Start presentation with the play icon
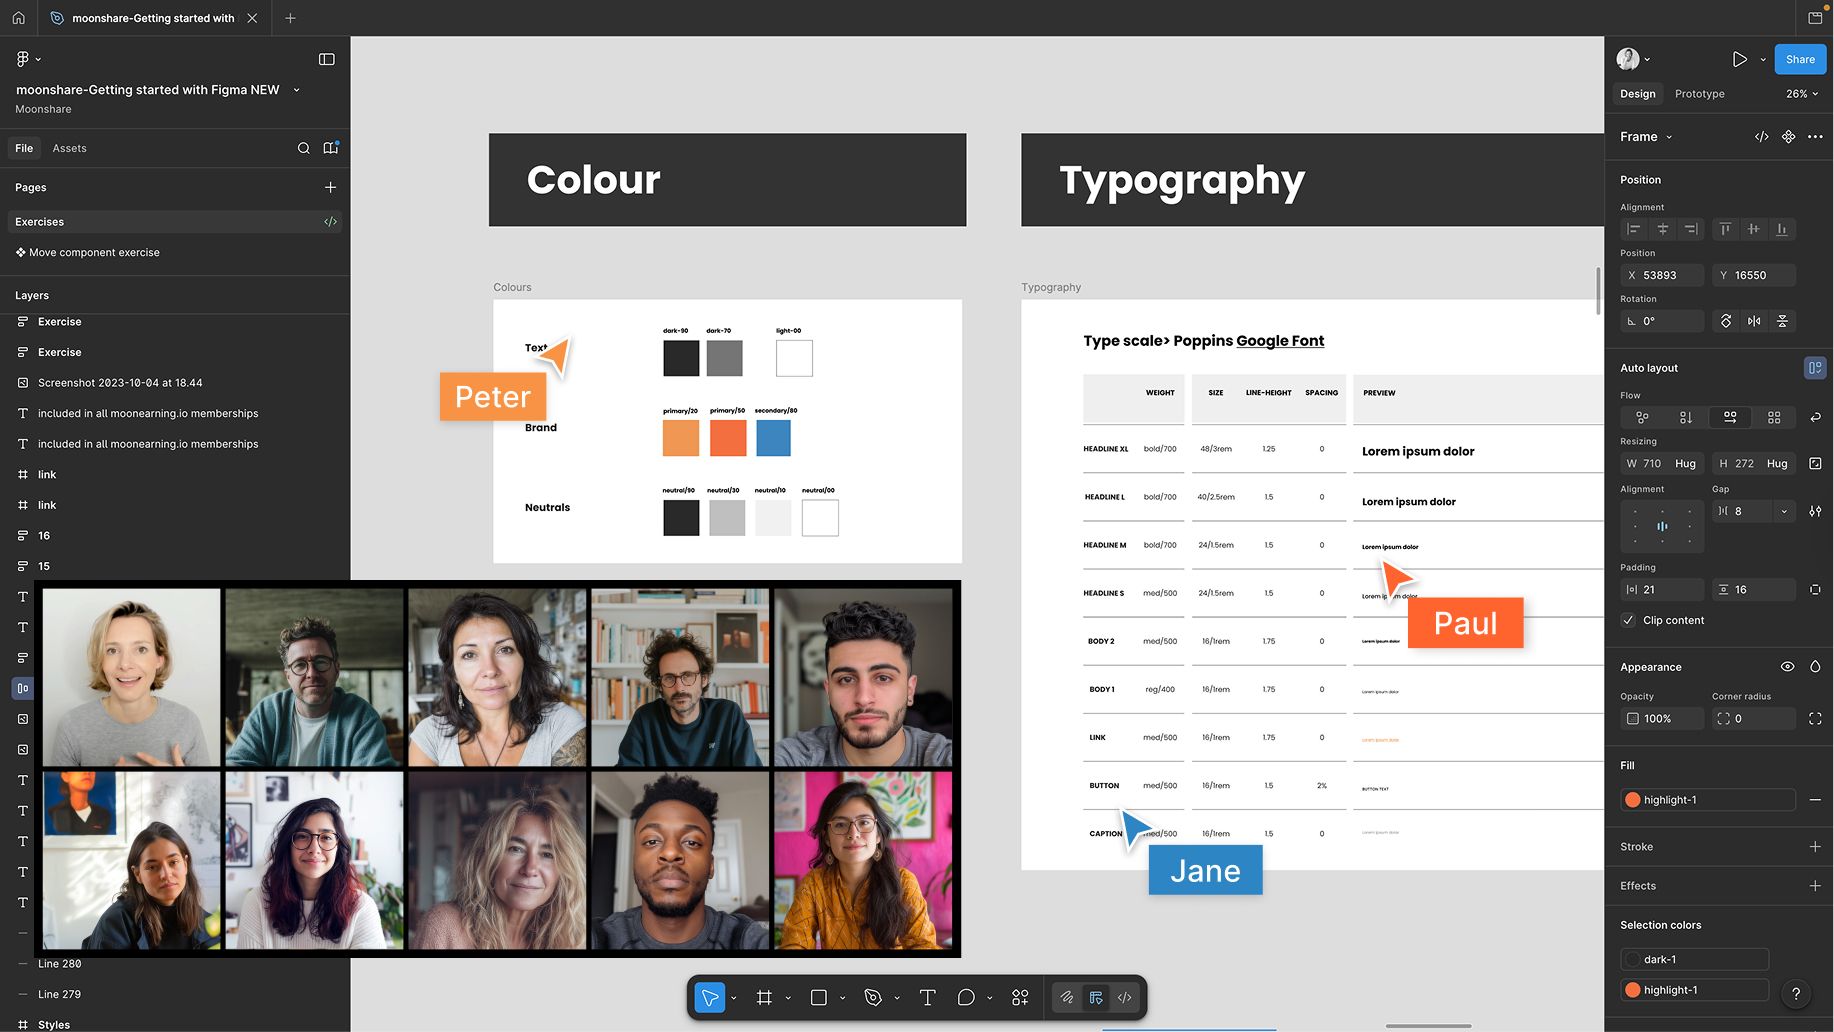1834x1032 pixels. (1740, 59)
